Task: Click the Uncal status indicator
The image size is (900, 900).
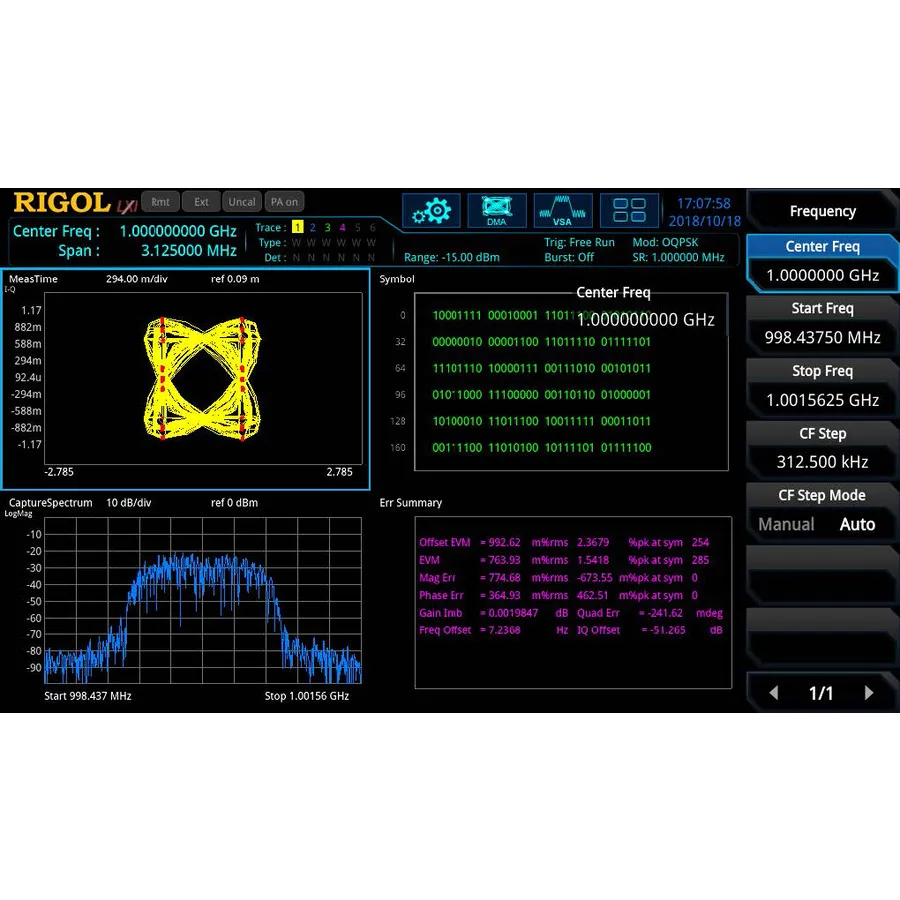Action: tap(241, 201)
